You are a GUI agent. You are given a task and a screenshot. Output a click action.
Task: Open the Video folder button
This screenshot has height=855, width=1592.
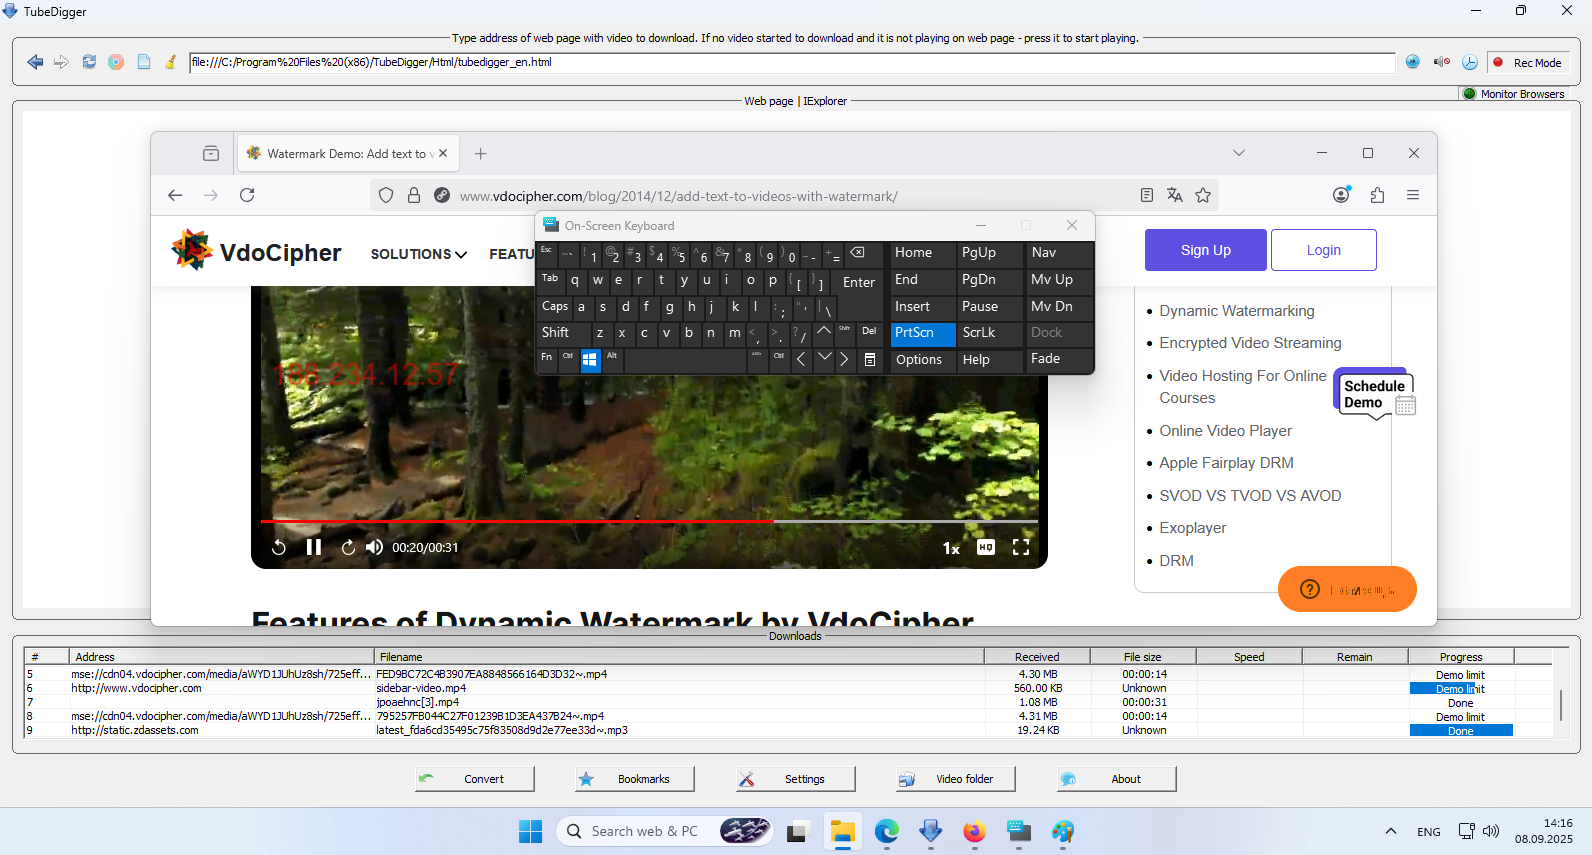[x=956, y=779]
